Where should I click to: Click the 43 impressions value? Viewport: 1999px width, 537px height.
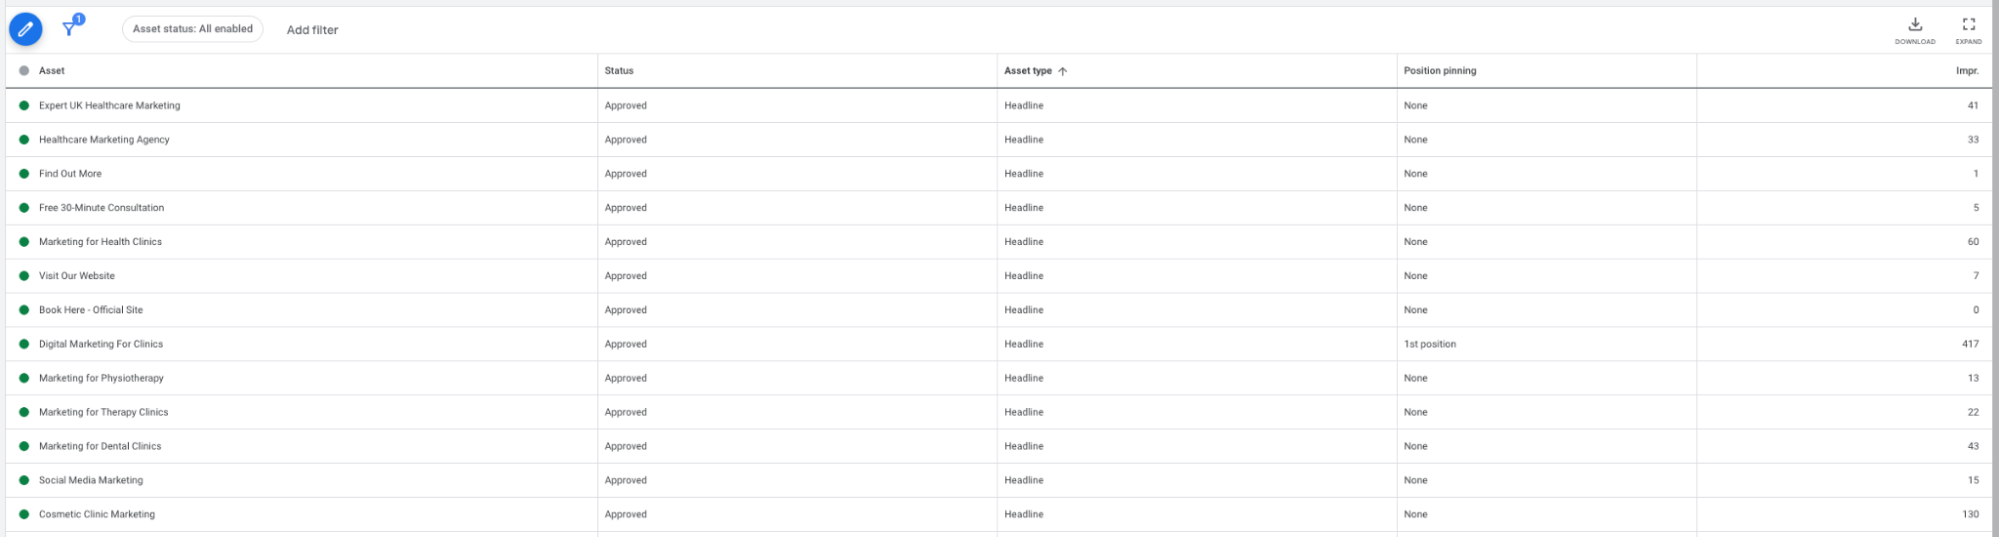click(x=1973, y=445)
